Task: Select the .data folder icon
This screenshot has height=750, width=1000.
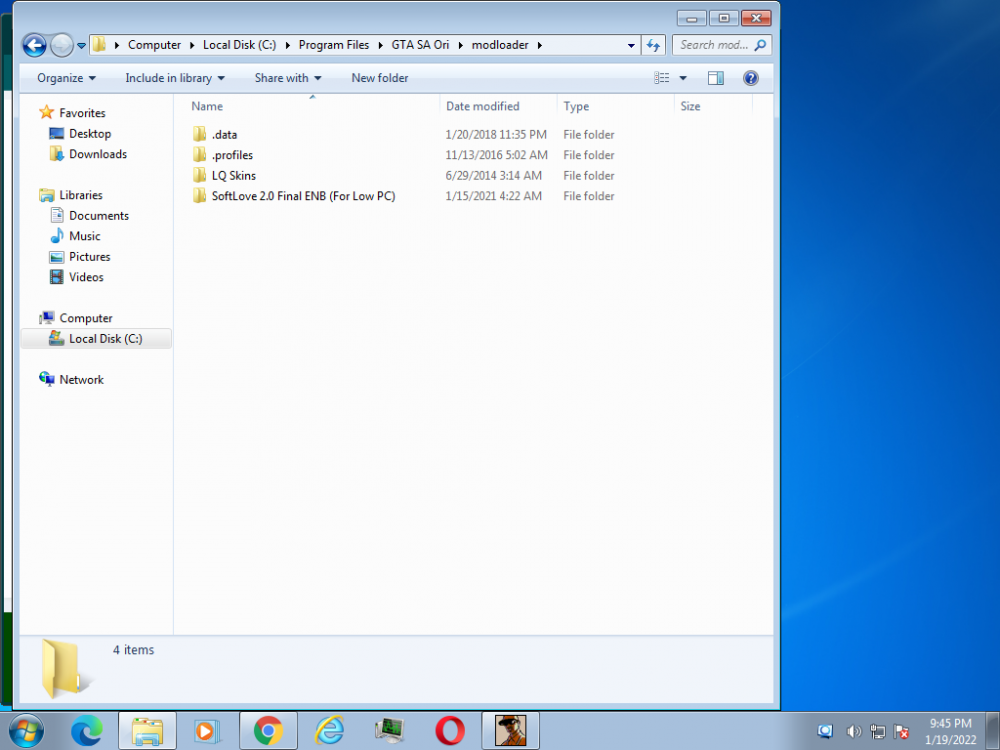Action: [x=200, y=134]
